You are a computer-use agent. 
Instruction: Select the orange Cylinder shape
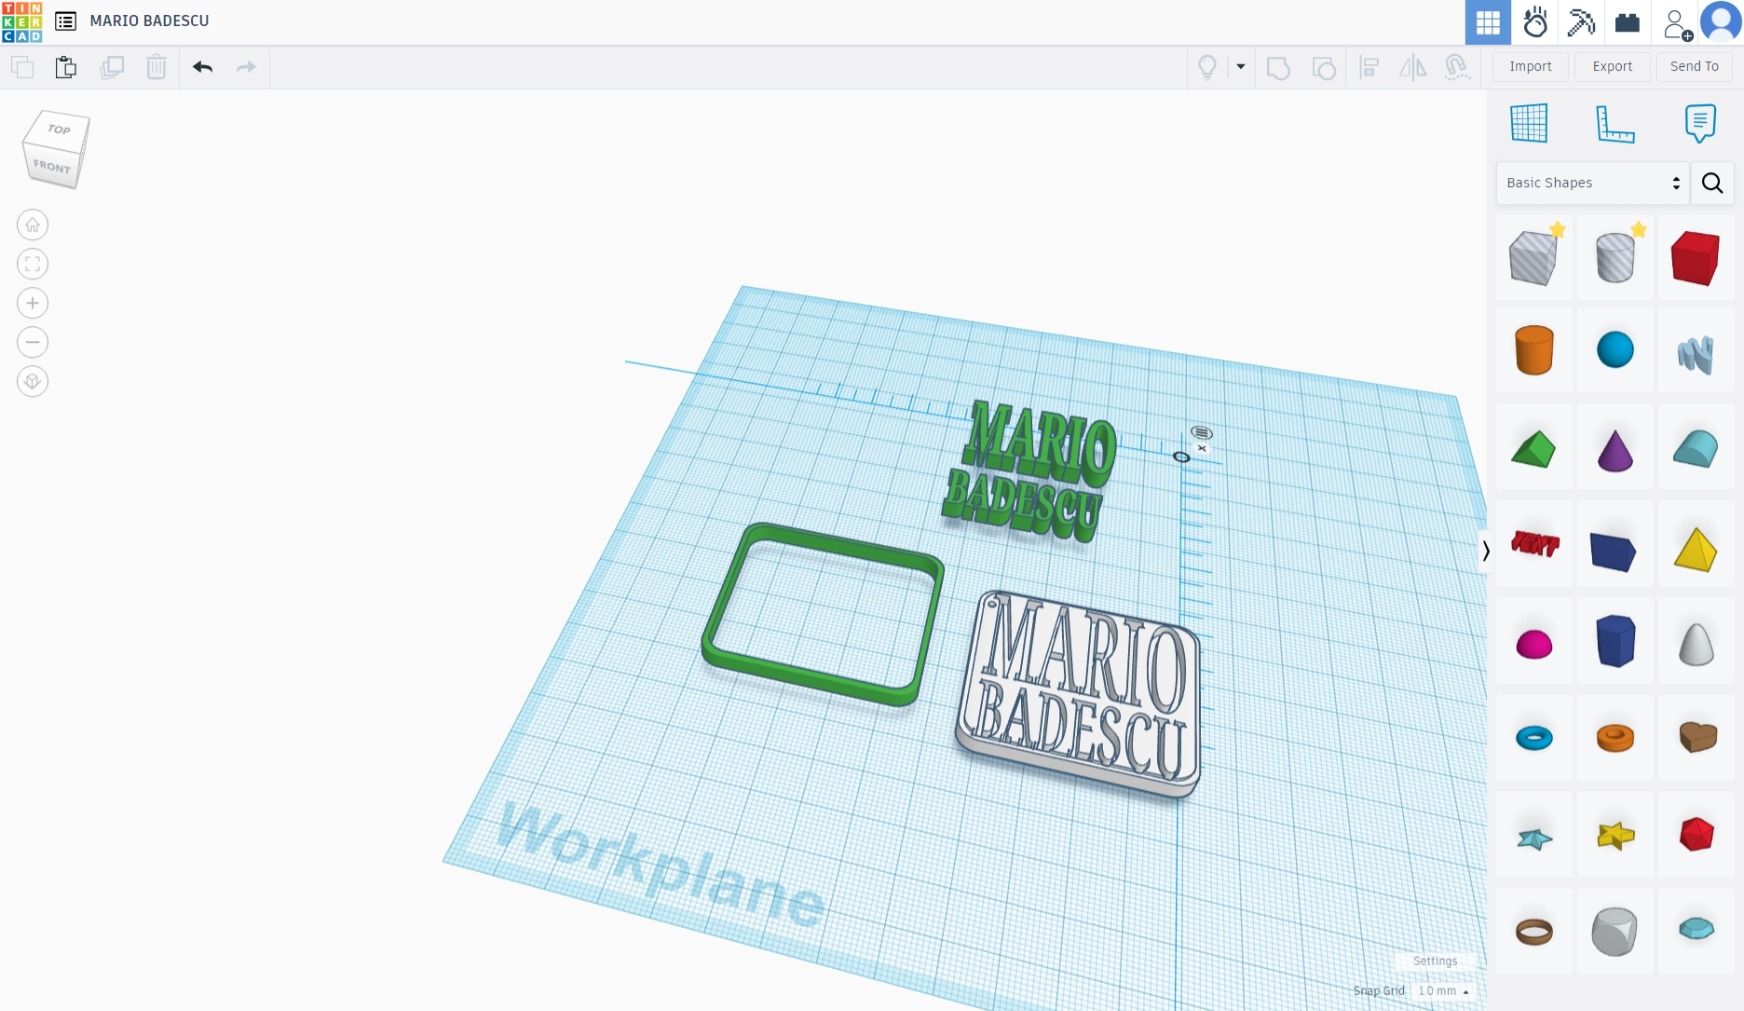1534,350
